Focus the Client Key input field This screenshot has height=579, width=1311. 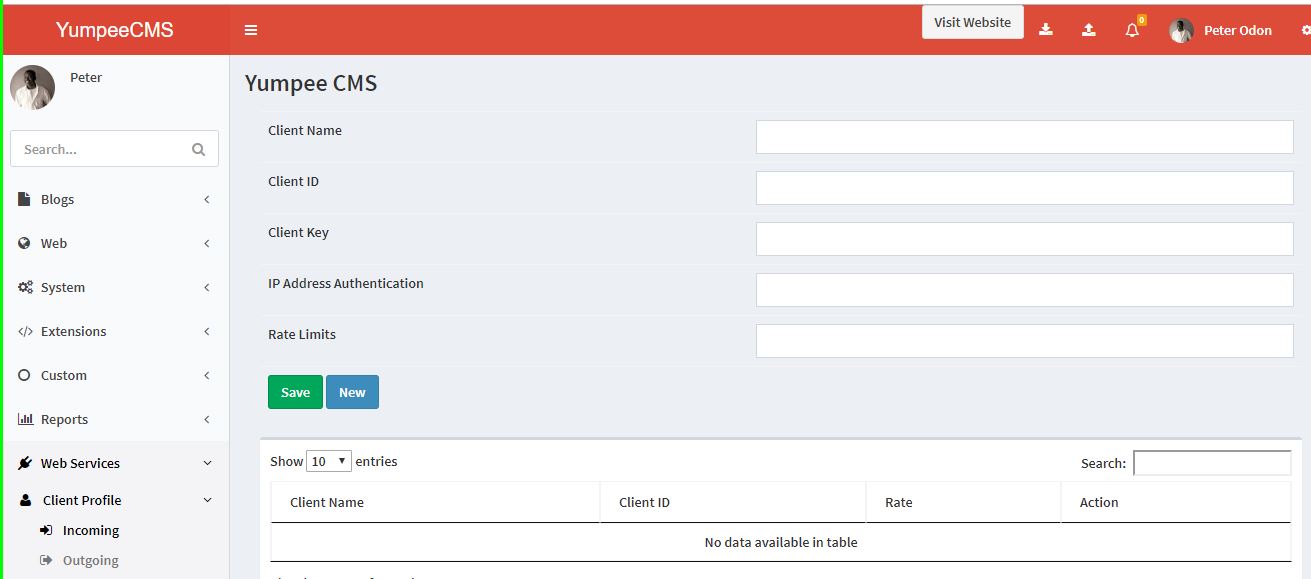click(1024, 239)
